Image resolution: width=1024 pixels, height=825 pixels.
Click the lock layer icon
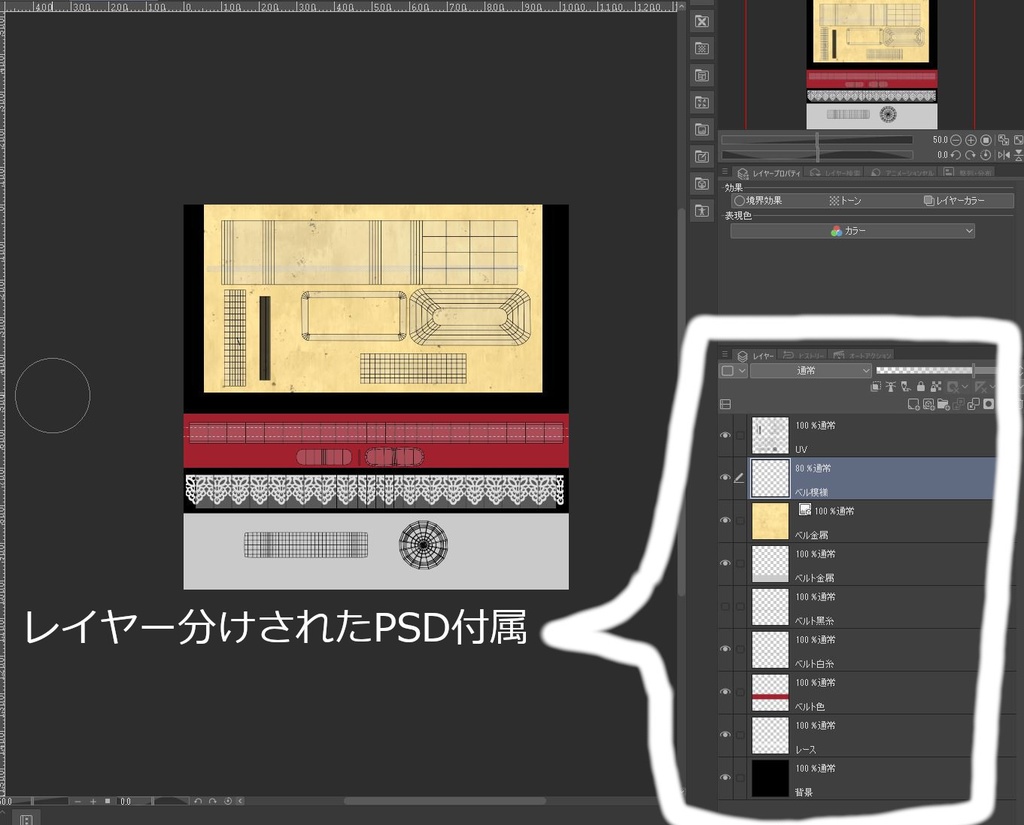[920, 387]
